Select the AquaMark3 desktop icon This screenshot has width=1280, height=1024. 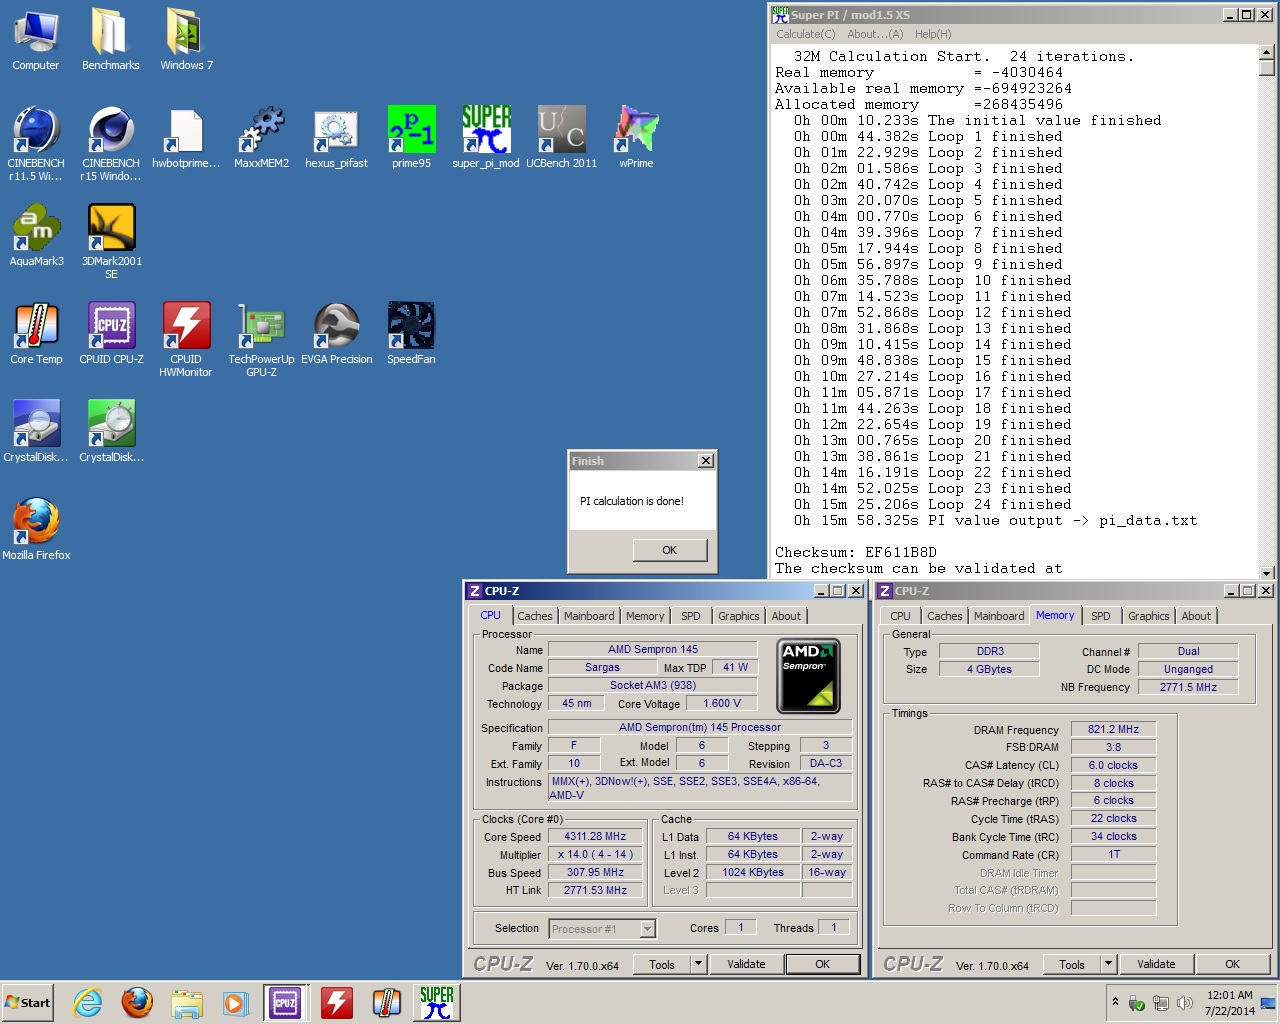[36, 236]
